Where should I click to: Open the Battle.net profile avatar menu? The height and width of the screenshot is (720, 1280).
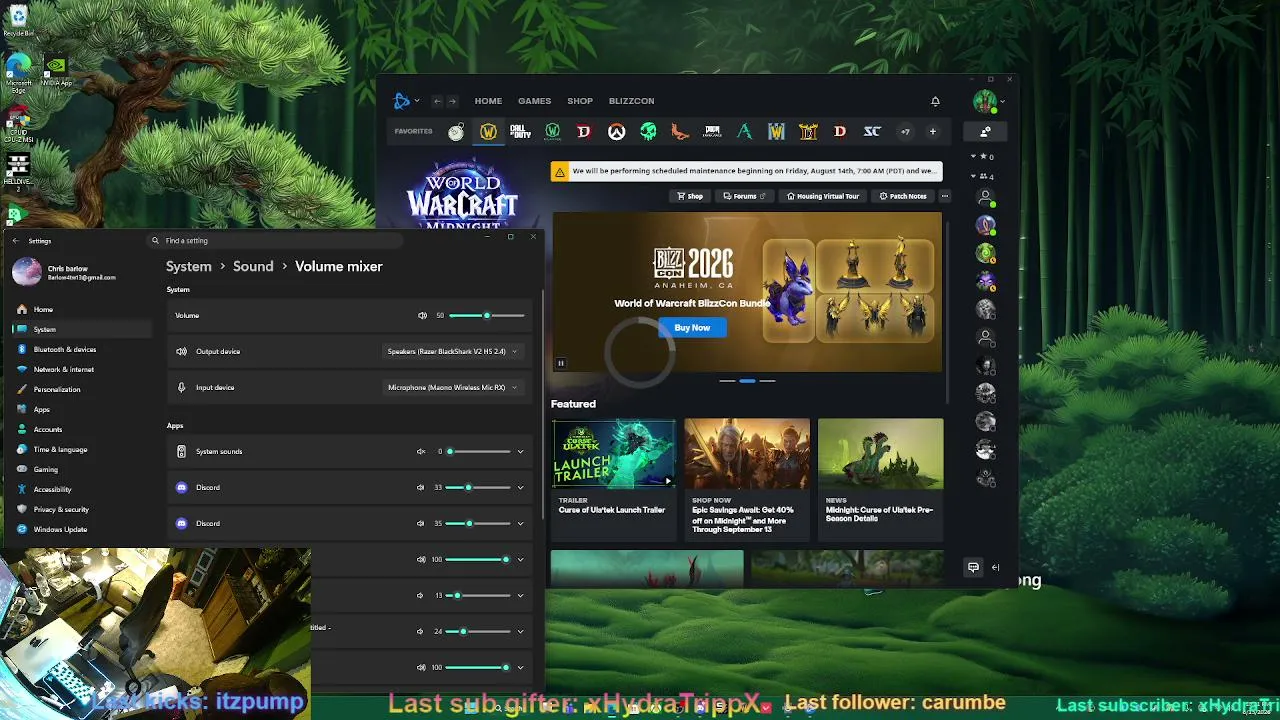coord(985,101)
